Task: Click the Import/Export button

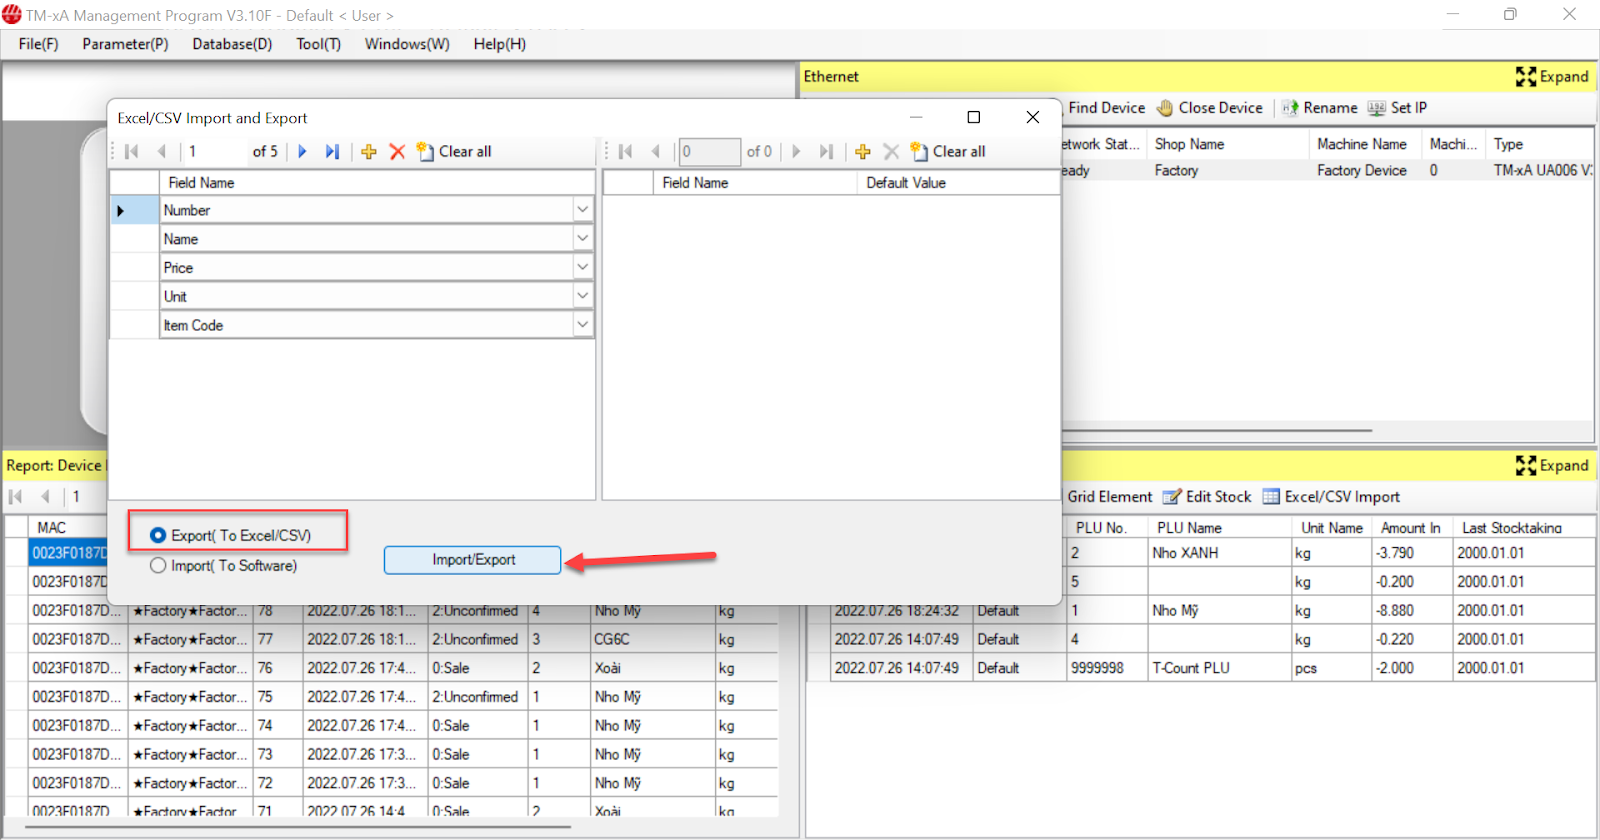Action: coord(473,560)
